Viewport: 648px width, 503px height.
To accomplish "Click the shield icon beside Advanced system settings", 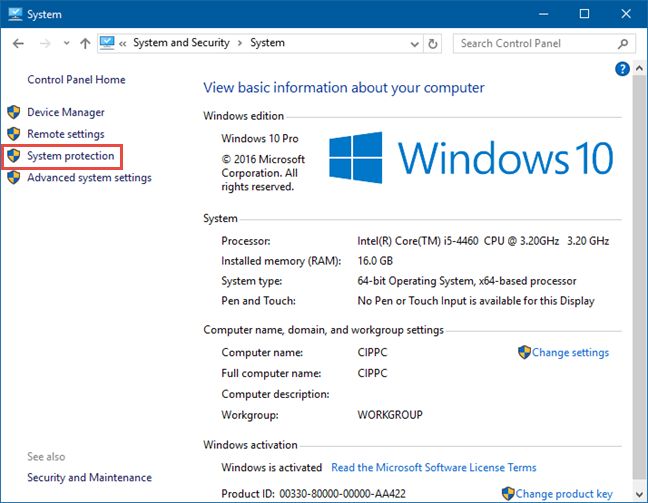I will (14, 178).
